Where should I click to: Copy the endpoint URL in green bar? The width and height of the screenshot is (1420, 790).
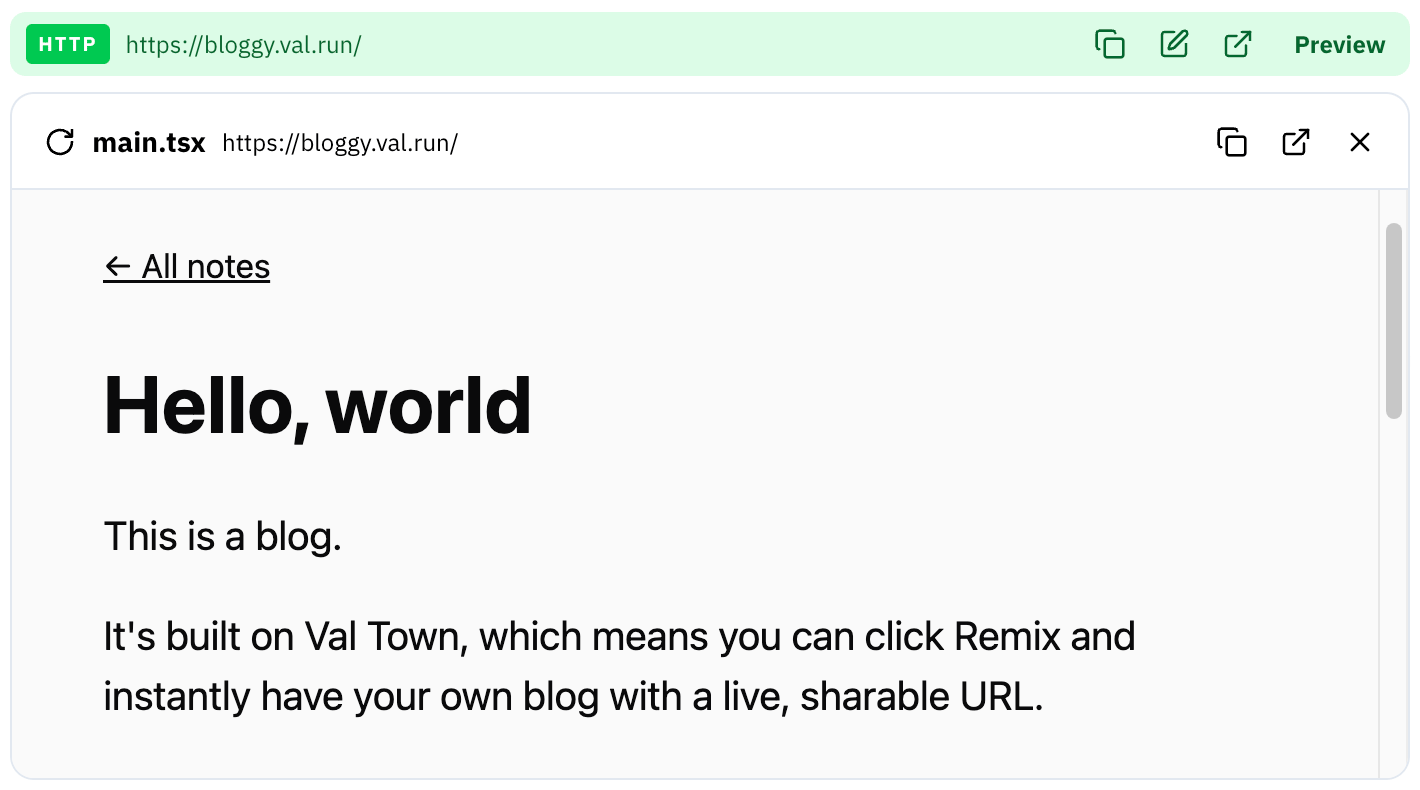(1110, 44)
